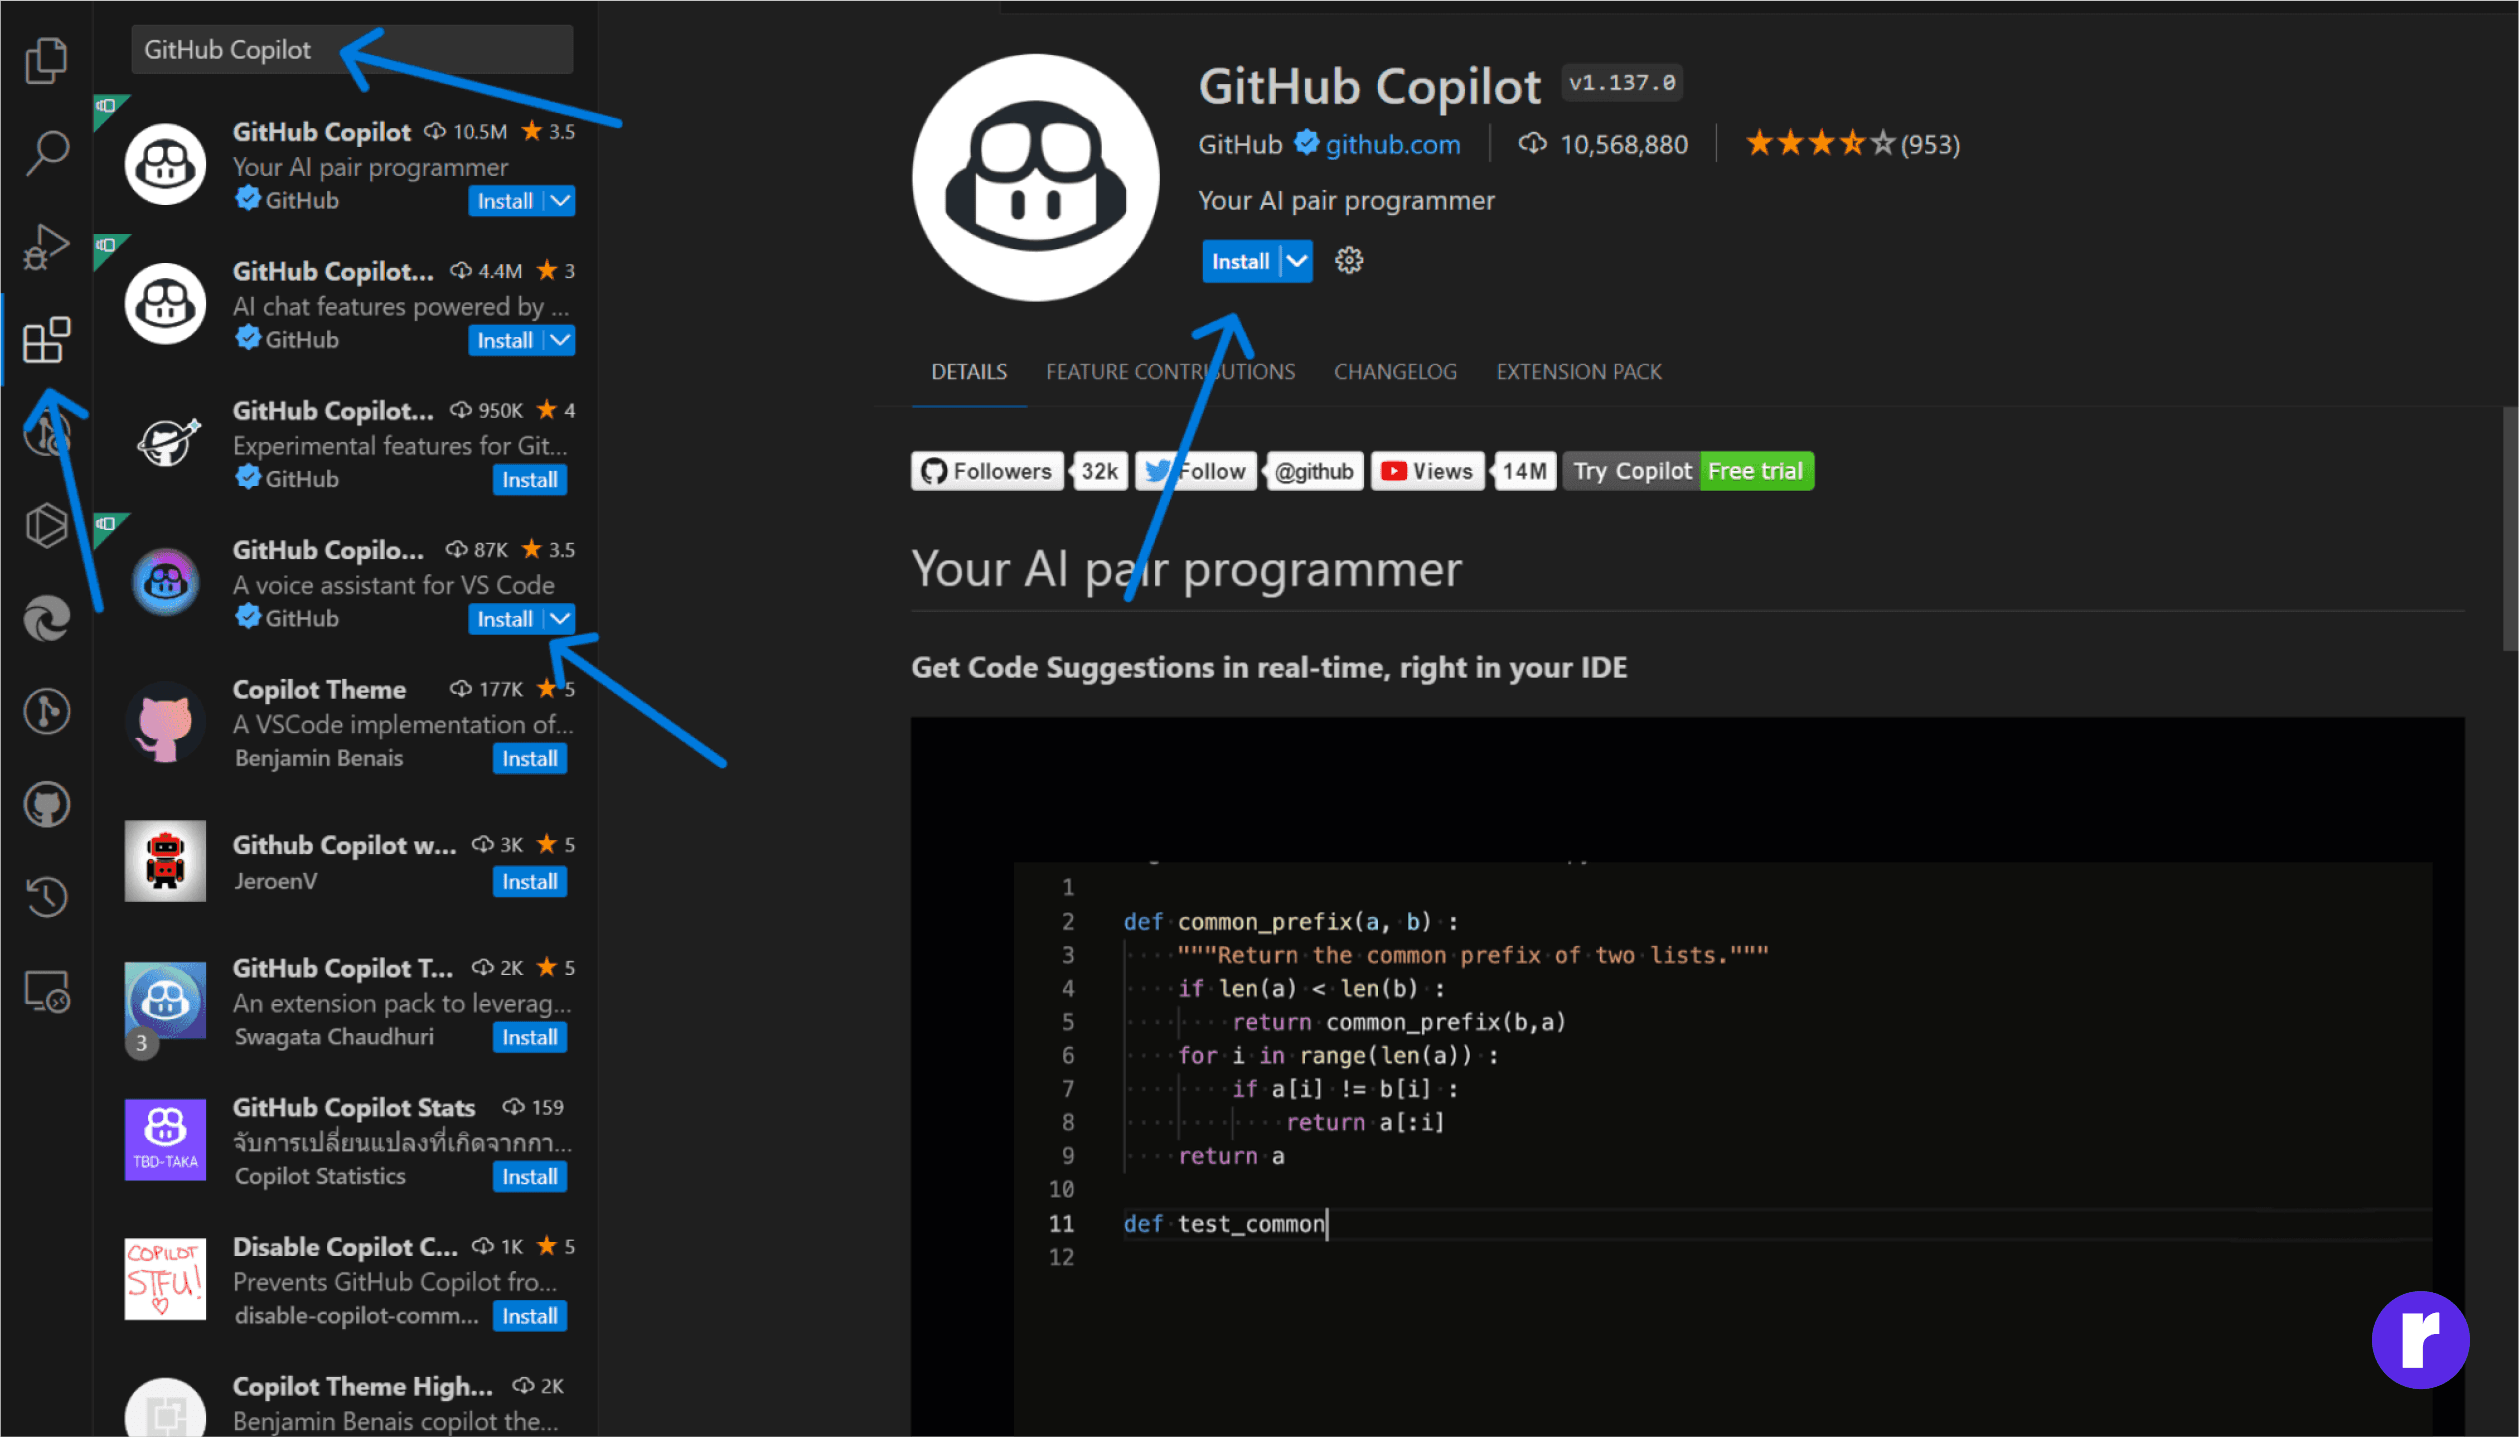Open the Explorer view in the activity bar

click(46, 60)
